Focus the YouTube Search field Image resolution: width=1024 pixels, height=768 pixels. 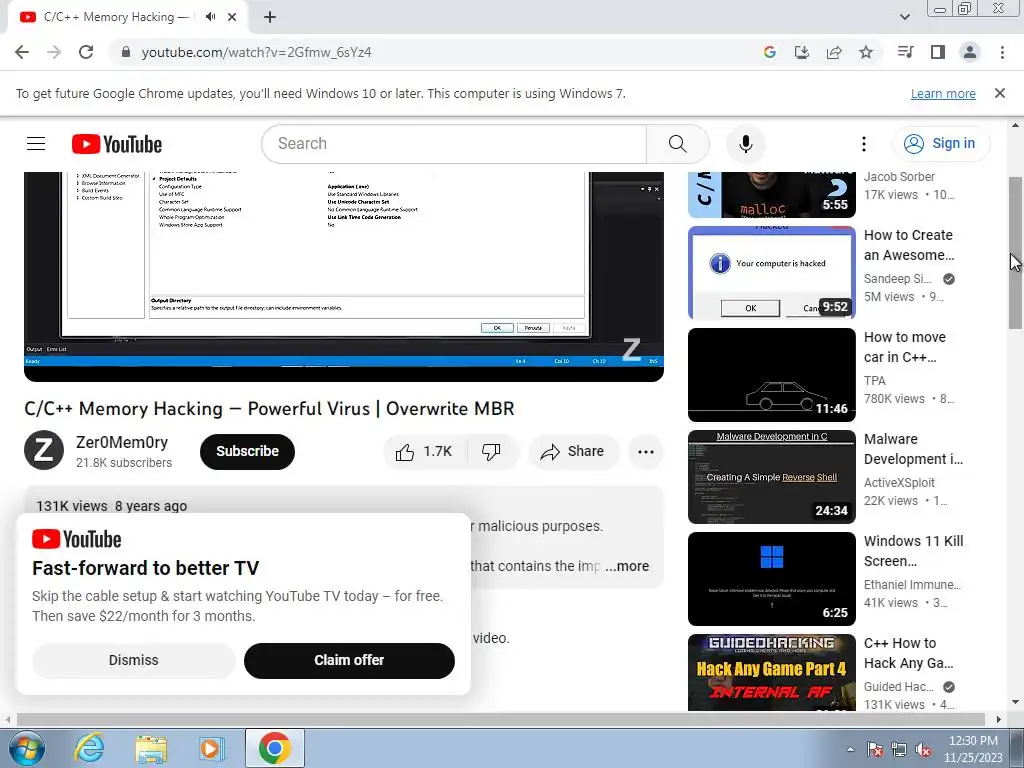pos(454,144)
